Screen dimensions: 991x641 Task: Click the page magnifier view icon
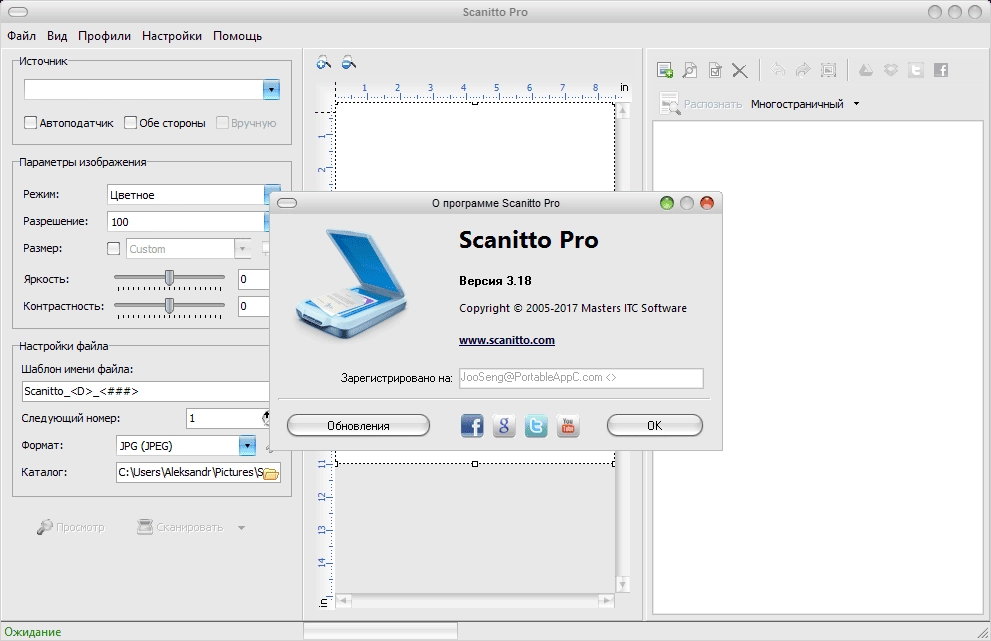690,70
